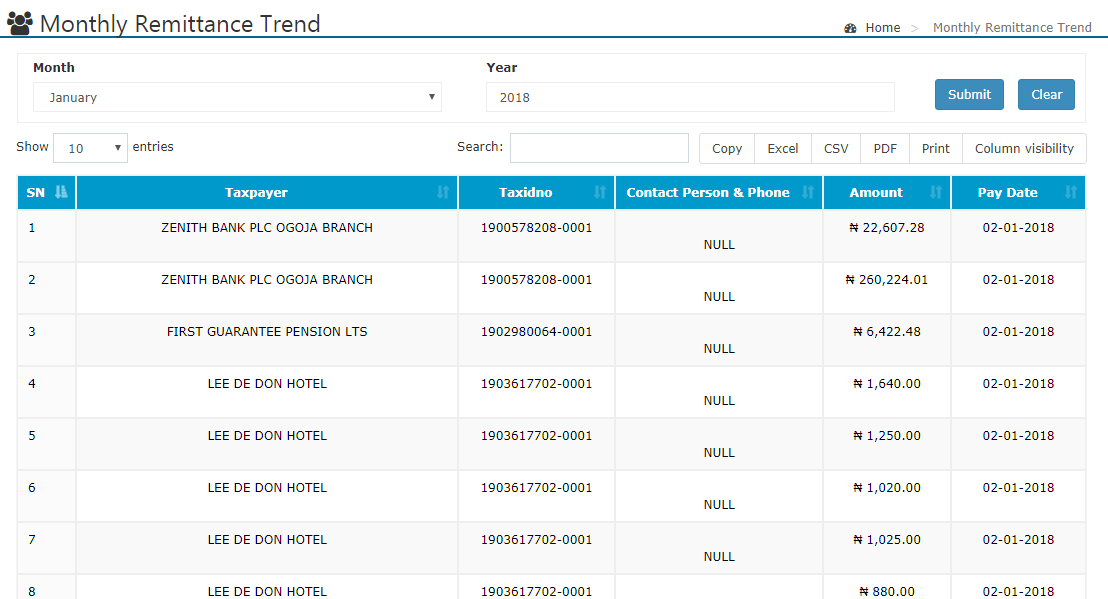
Task: Click sort arrows in Contact Person & Phone header
Action: (808, 193)
